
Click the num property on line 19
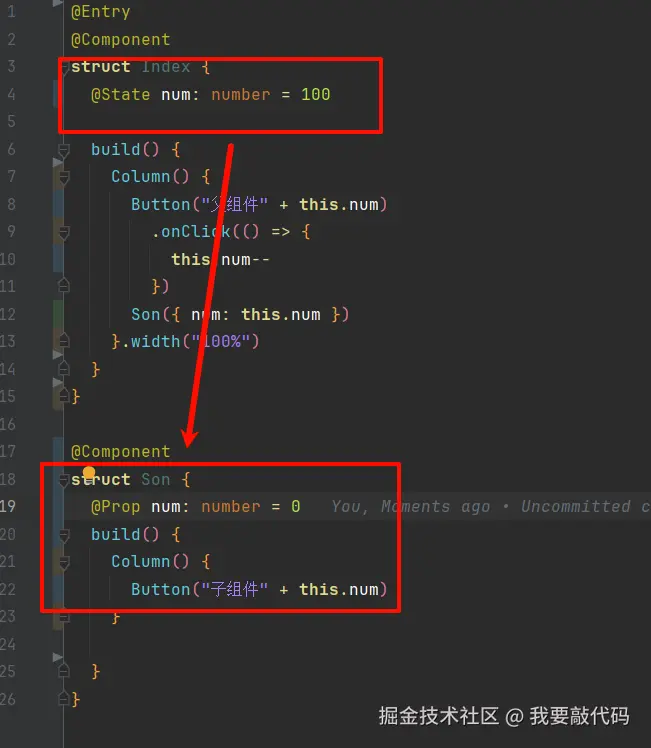click(x=165, y=507)
